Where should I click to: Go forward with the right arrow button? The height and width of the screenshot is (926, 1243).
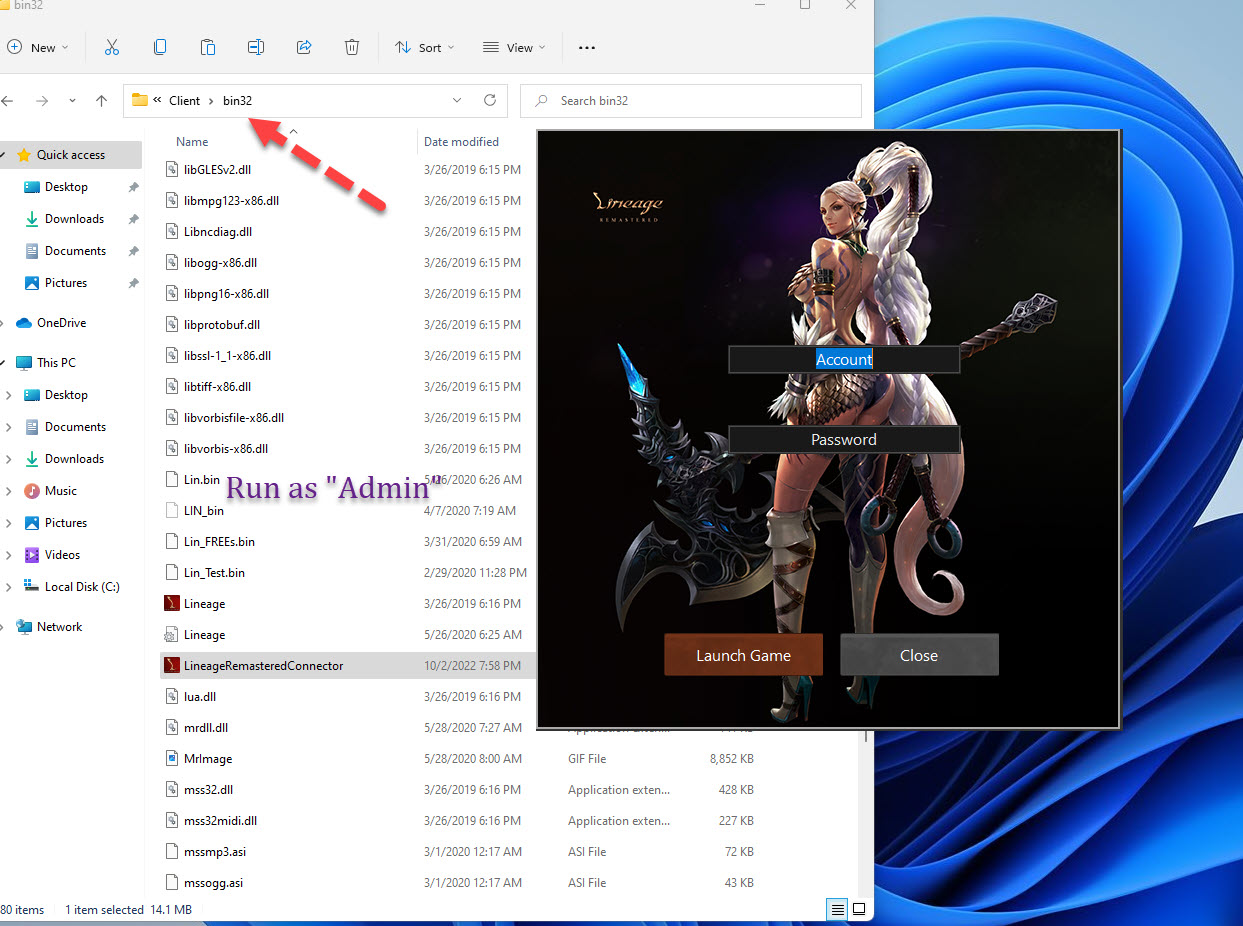42,101
